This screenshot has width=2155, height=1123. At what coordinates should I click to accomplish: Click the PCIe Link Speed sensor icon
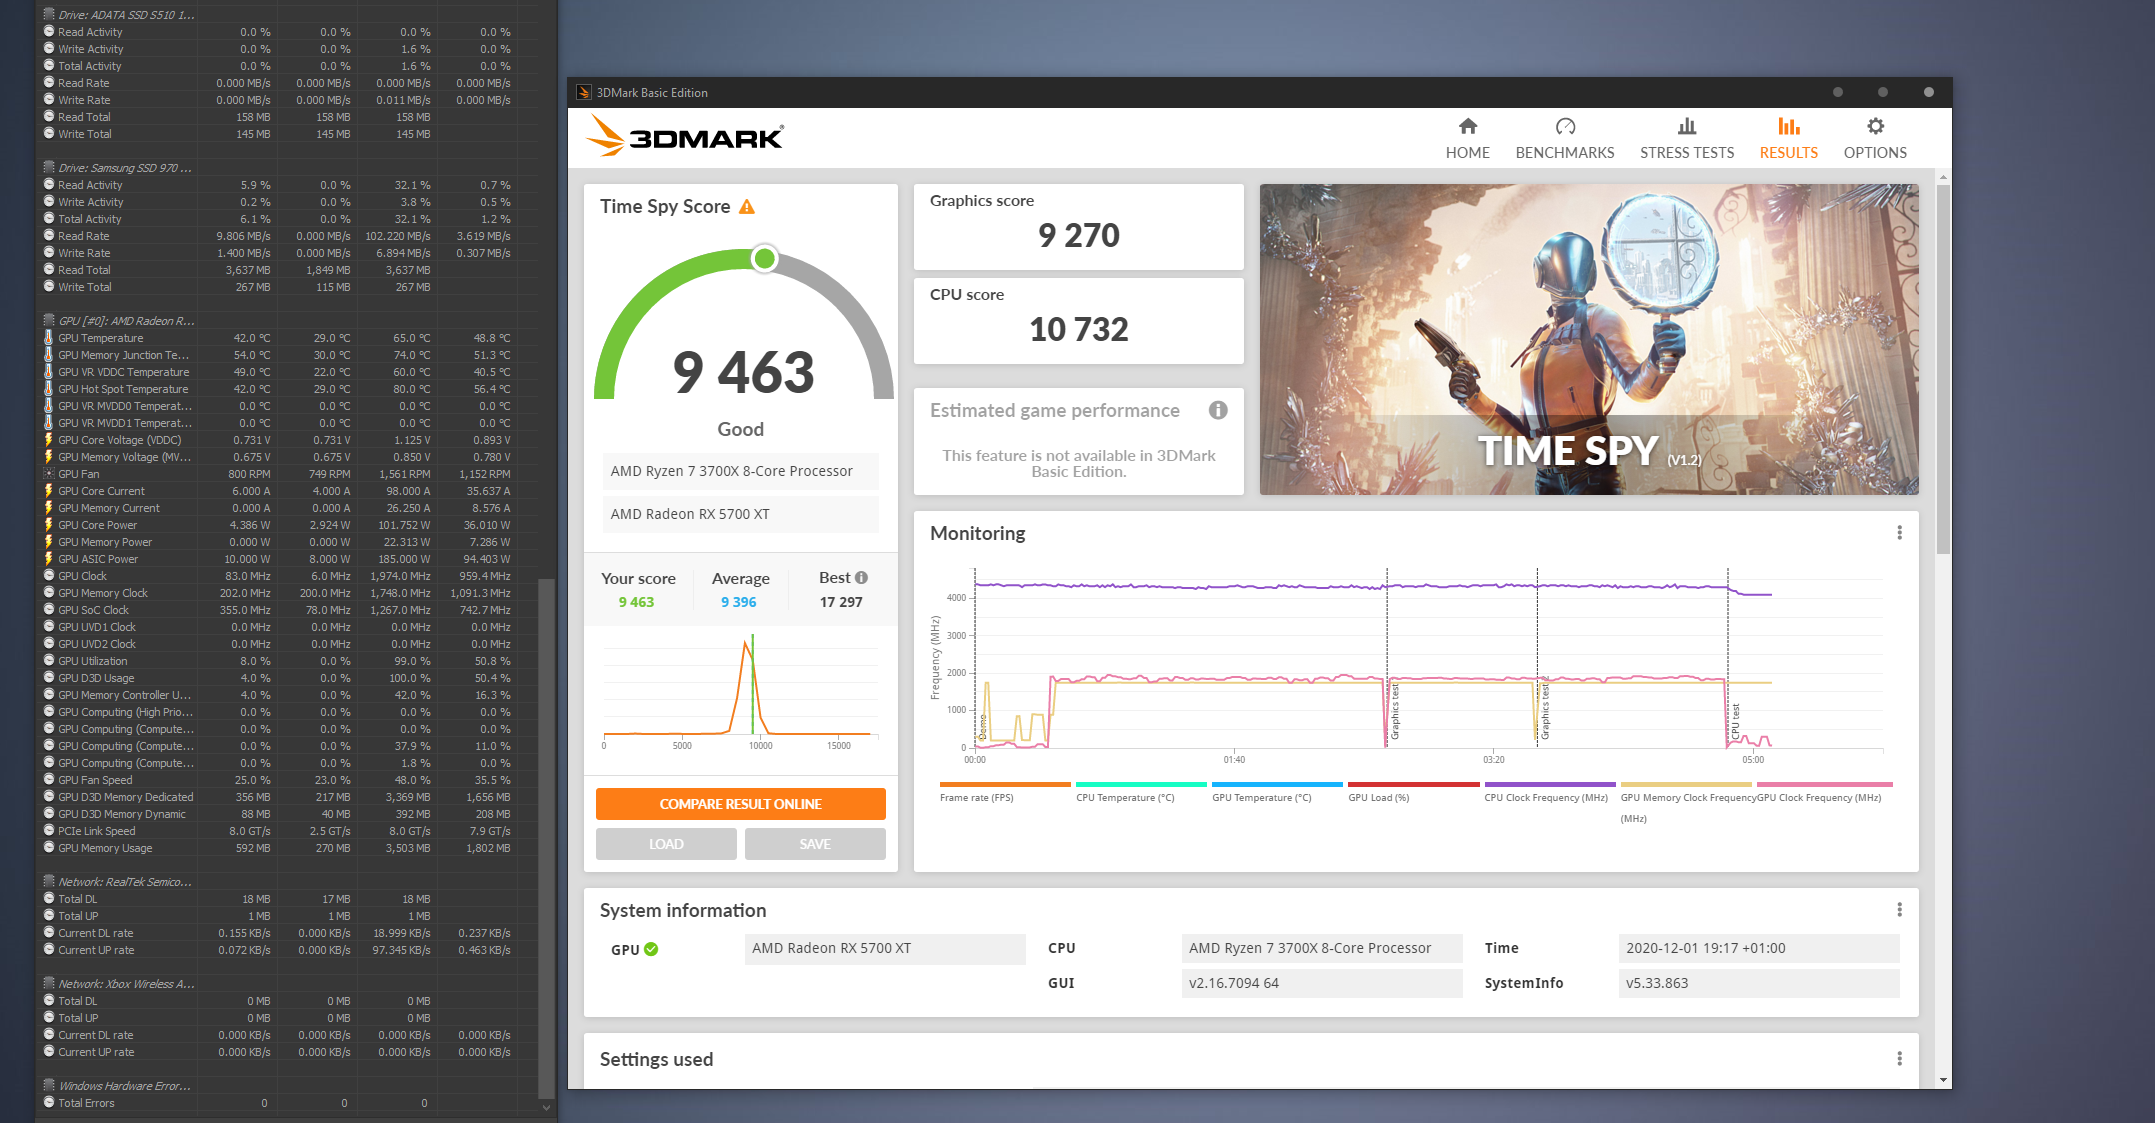pyautogui.click(x=48, y=831)
